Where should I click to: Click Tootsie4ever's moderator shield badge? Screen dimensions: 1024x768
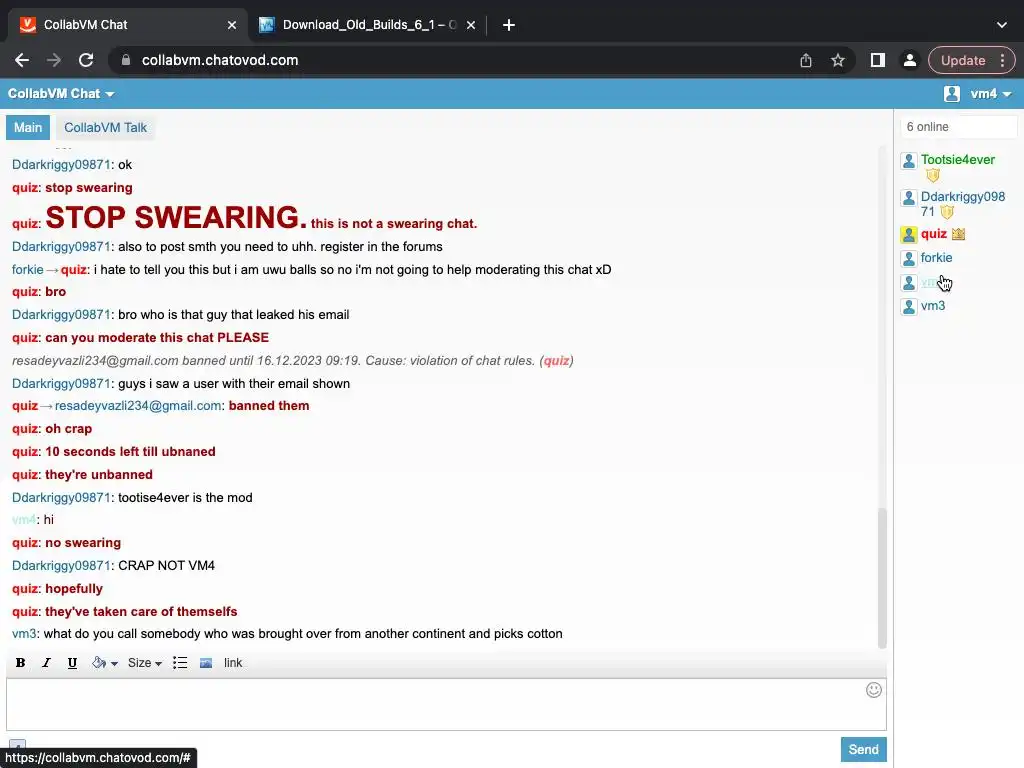tap(933, 176)
